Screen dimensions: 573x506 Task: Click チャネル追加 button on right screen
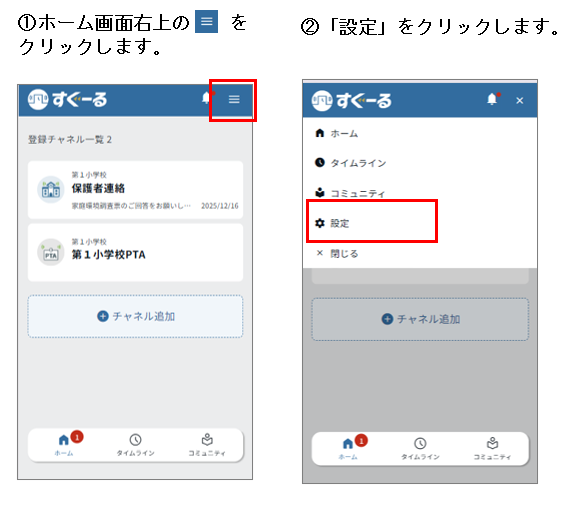[420, 319]
